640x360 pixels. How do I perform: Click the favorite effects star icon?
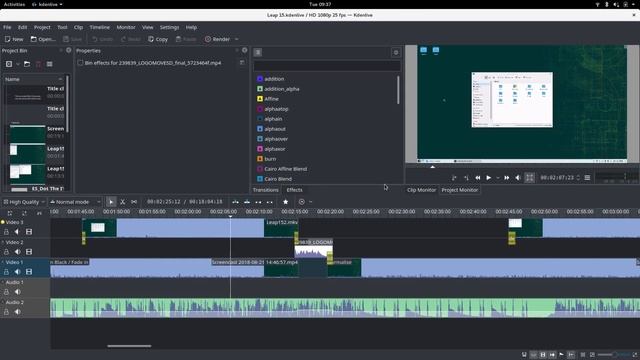[285, 202]
